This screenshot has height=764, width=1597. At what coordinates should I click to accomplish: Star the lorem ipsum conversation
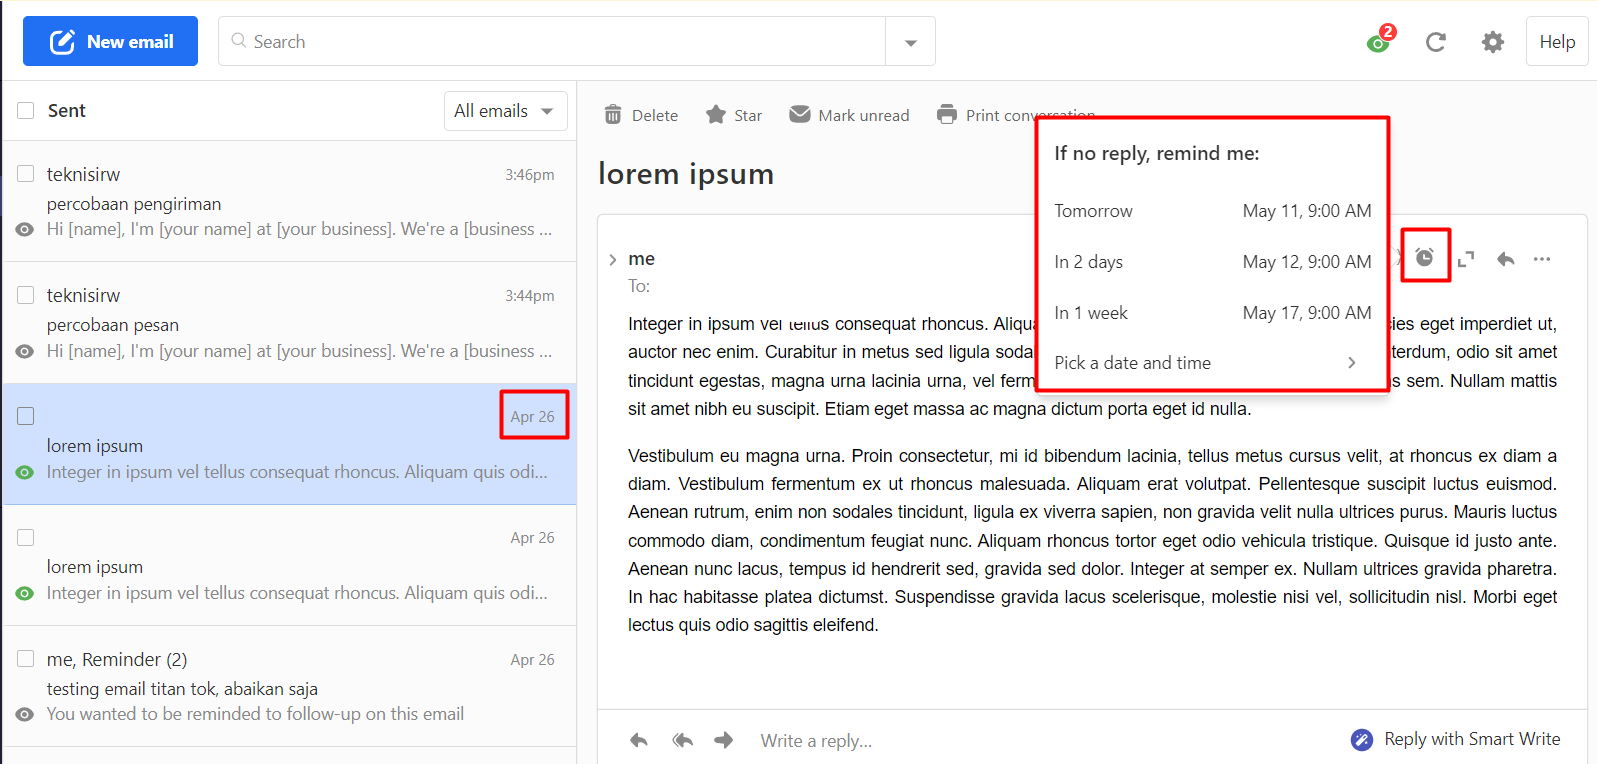(x=734, y=115)
